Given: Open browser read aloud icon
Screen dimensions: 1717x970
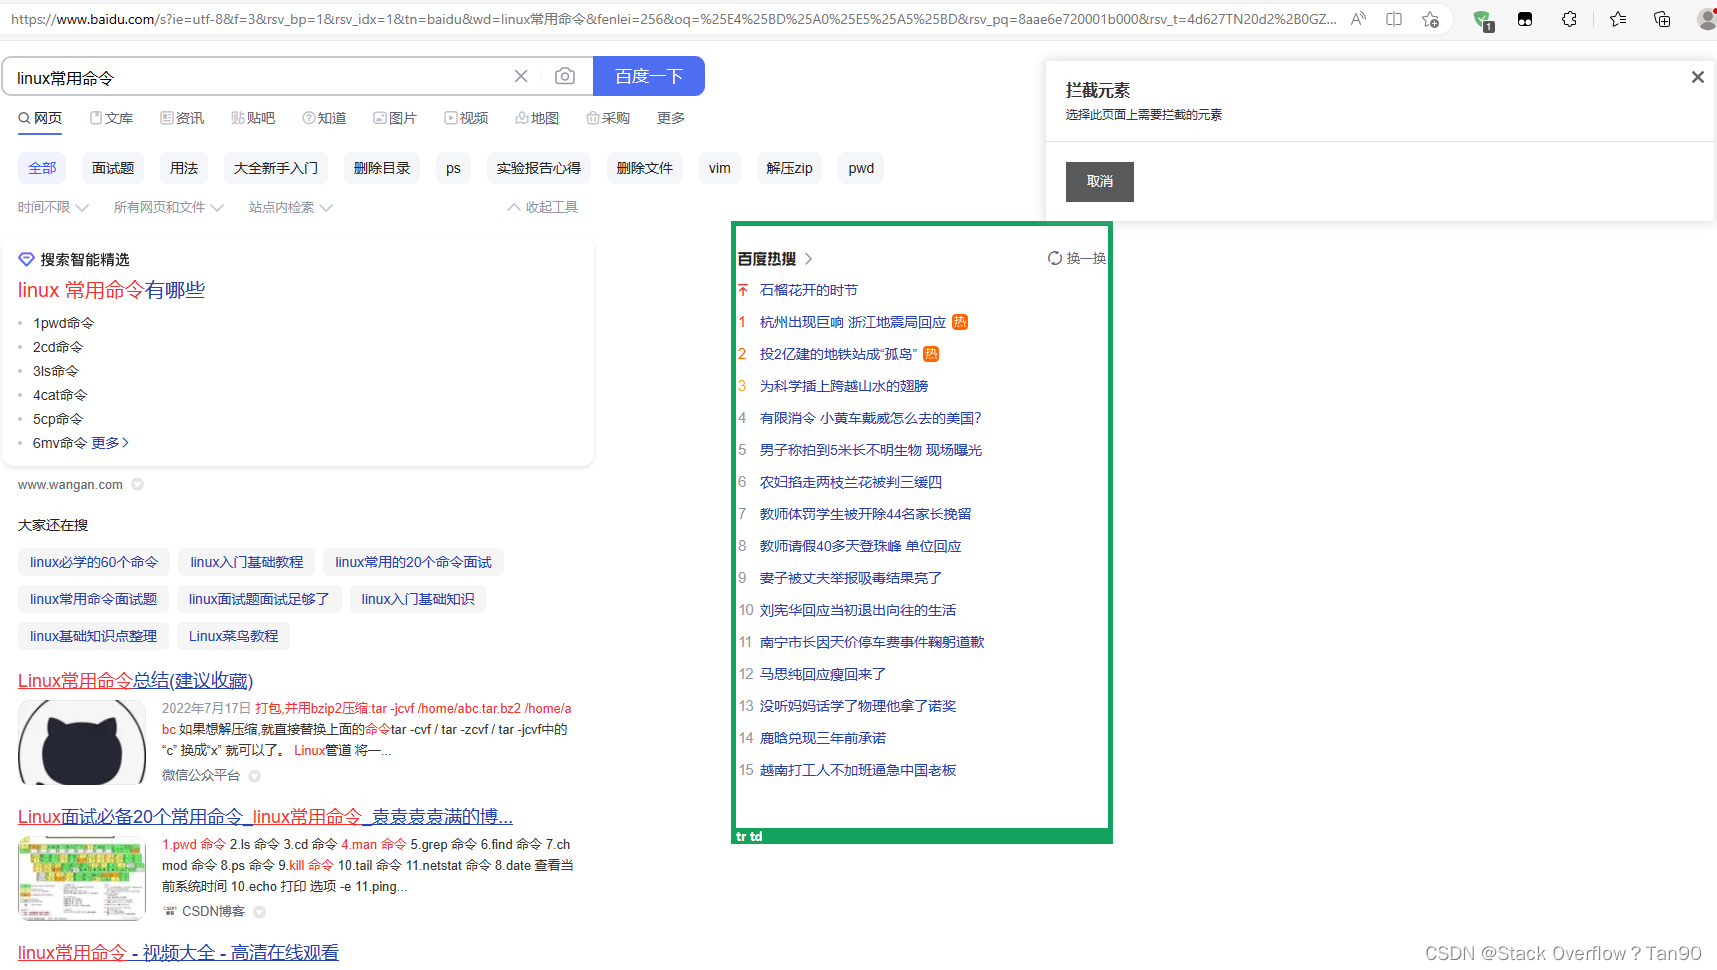Looking at the screenshot, I should 1358,19.
